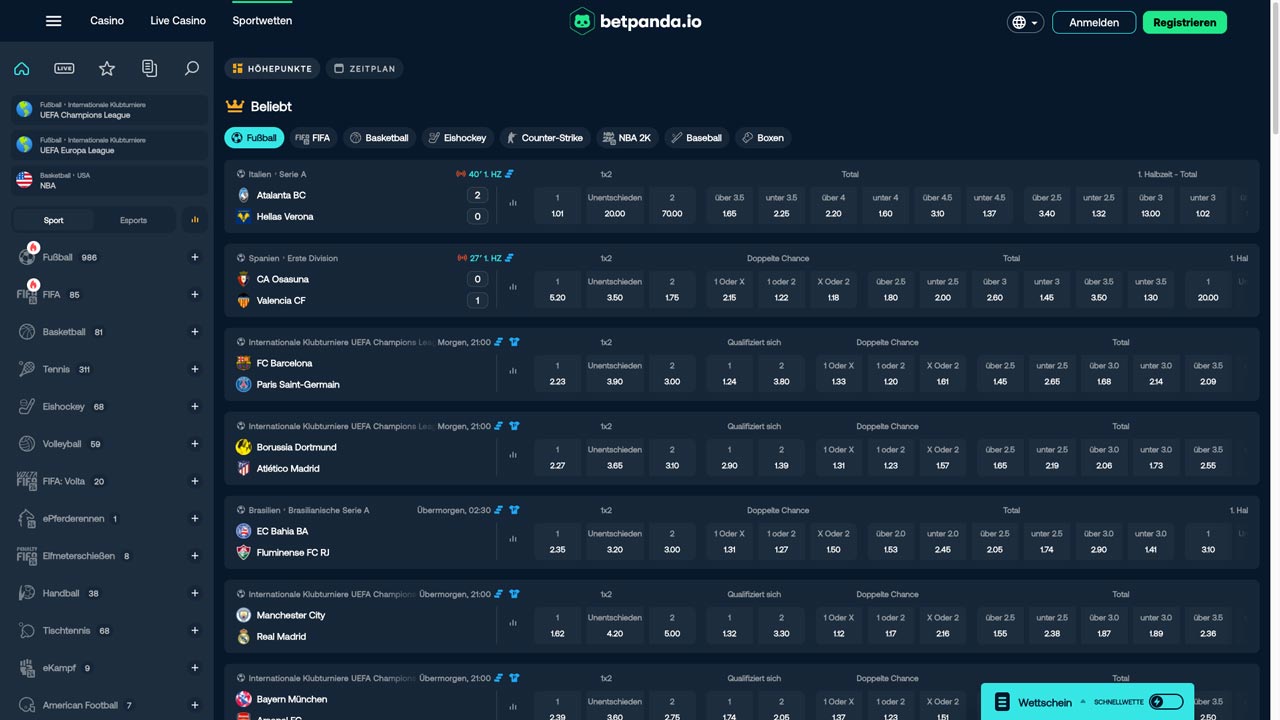Click Volleyball icon in sidebar

coord(27,444)
